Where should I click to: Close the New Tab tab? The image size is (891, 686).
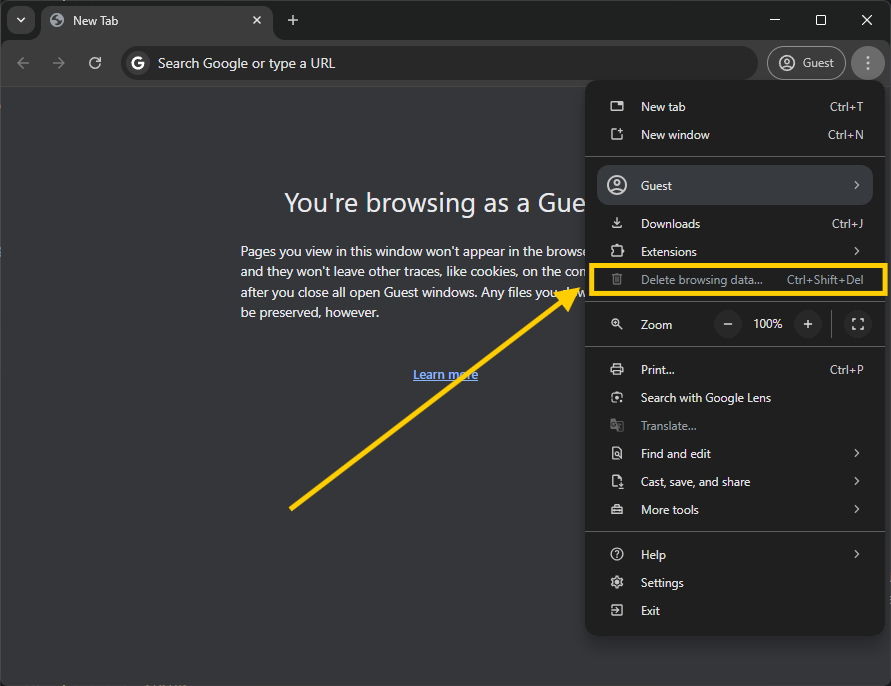257,20
